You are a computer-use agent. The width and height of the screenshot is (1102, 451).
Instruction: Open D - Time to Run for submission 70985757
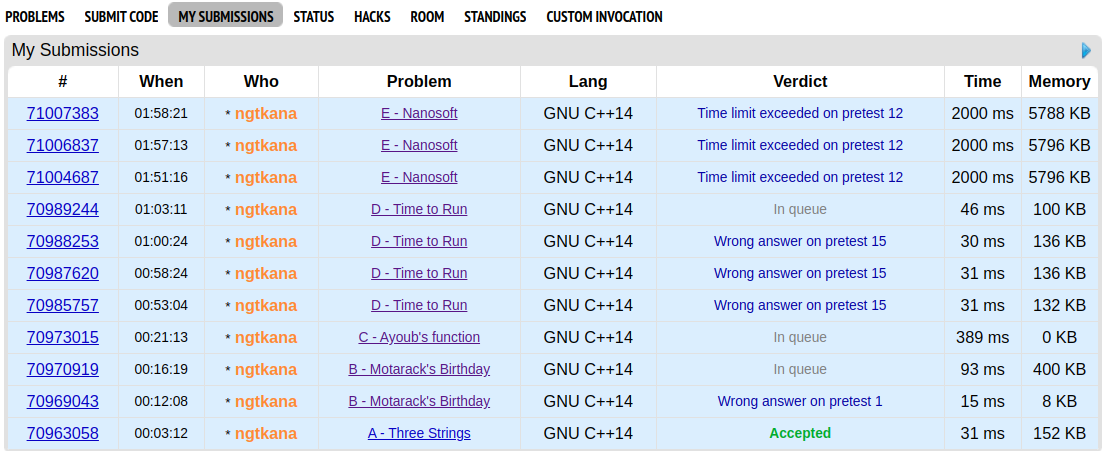coord(419,306)
